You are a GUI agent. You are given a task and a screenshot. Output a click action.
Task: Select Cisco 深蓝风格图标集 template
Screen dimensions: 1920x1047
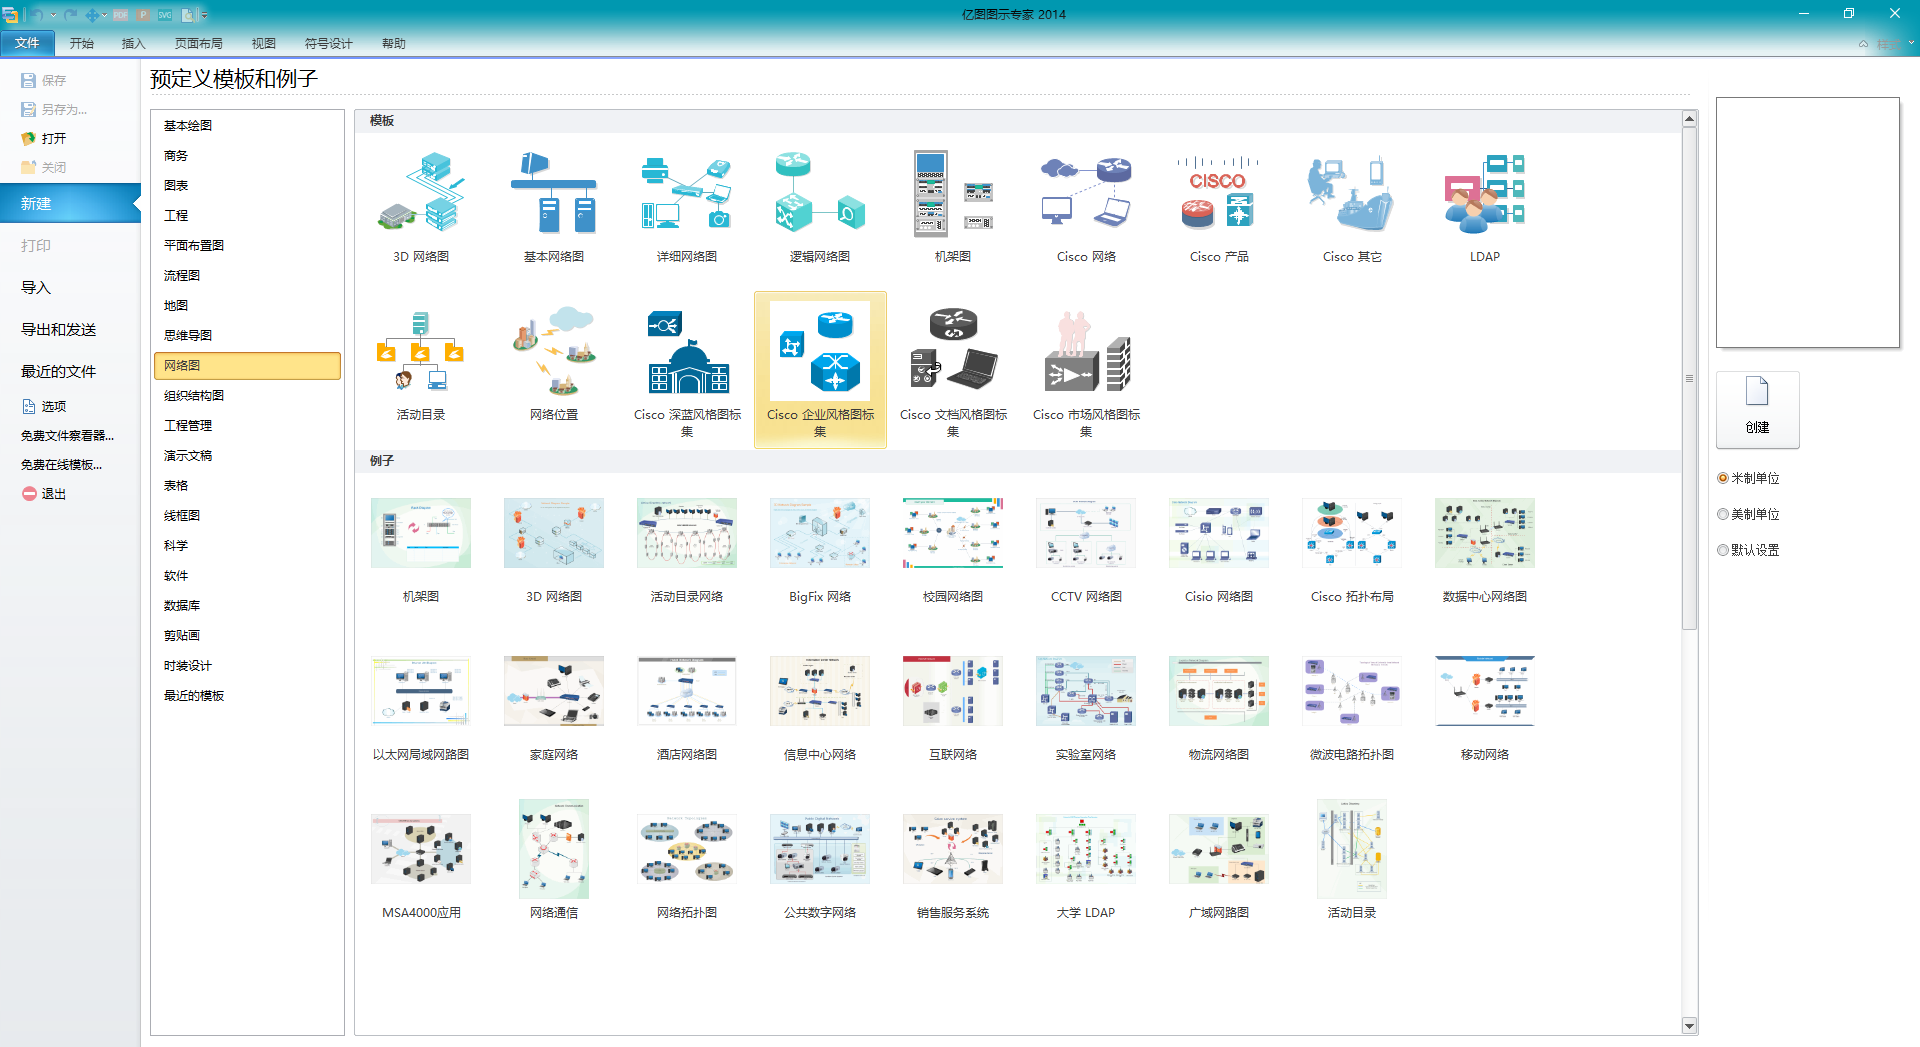pos(686,372)
